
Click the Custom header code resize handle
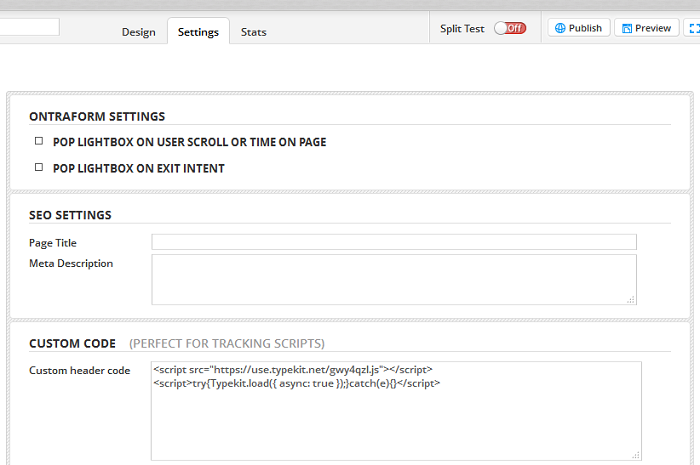coord(636,455)
